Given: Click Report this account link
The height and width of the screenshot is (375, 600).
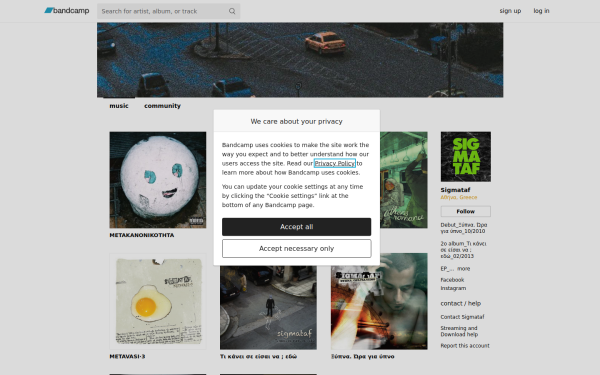Looking at the screenshot, I should (x=465, y=346).
